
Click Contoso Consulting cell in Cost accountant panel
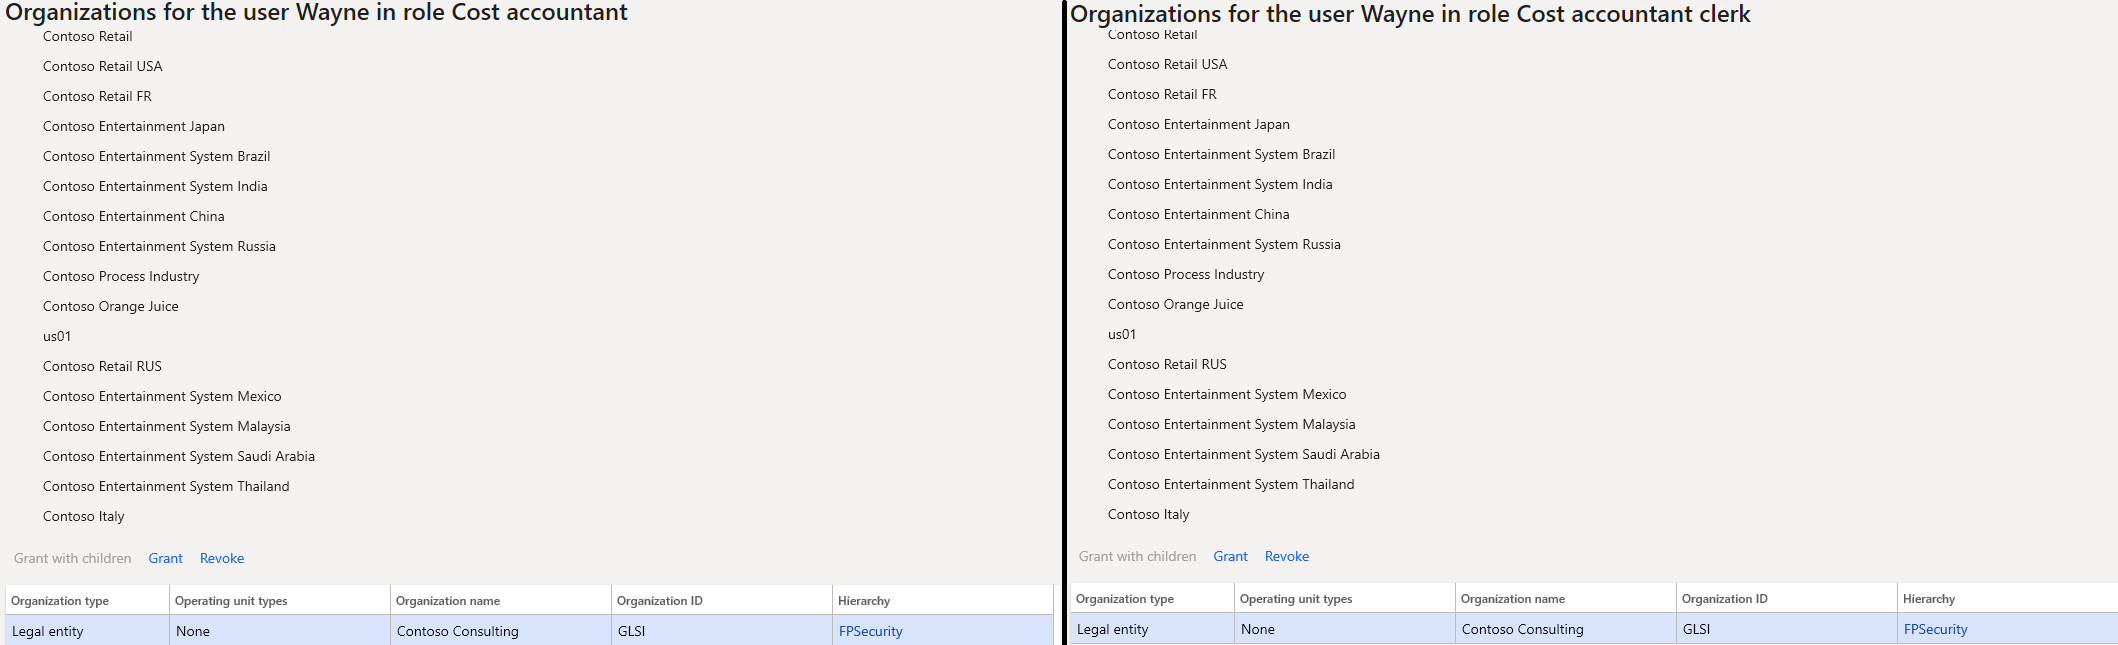[501, 631]
